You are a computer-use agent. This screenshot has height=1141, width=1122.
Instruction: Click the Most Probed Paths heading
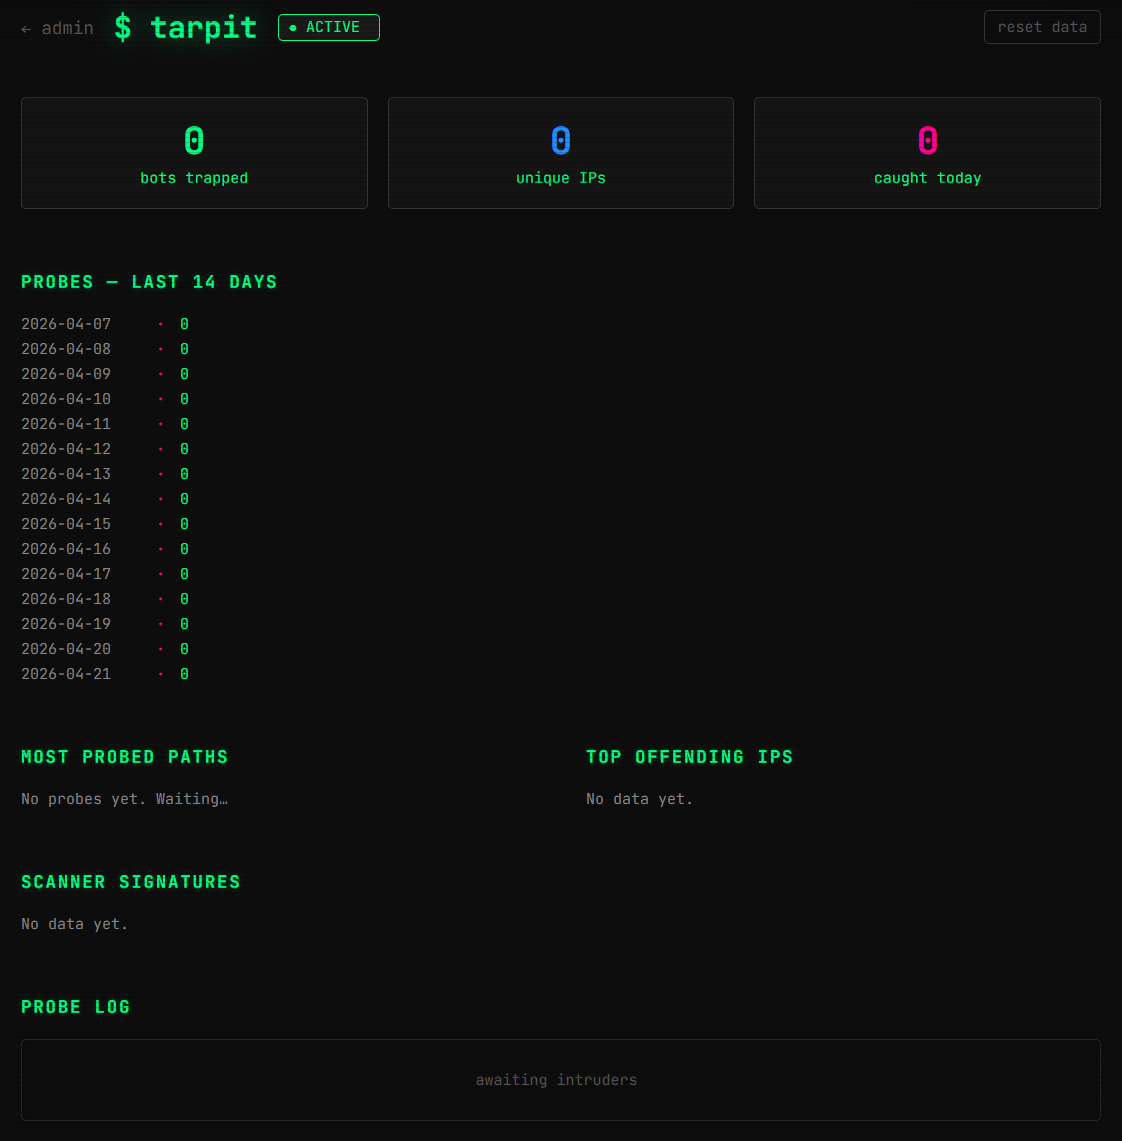tap(125, 757)
